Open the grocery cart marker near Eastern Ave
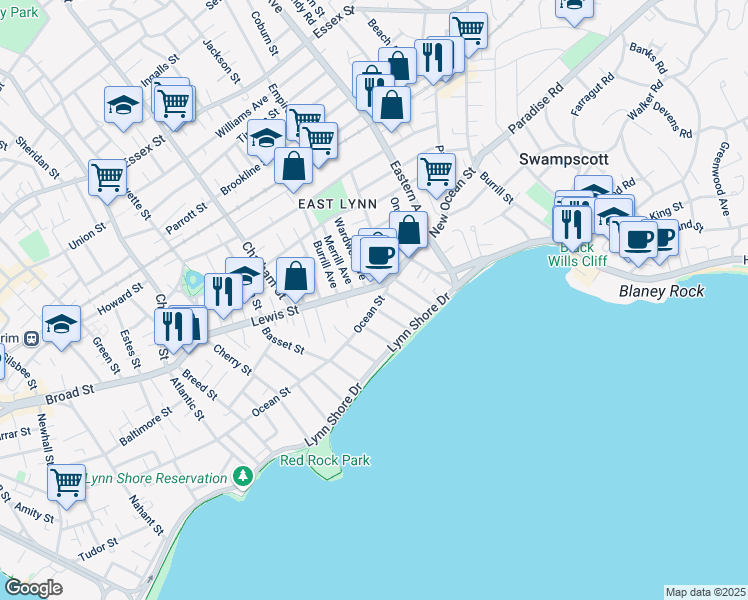This screenshot has height=600, width=748. point(436,173)
